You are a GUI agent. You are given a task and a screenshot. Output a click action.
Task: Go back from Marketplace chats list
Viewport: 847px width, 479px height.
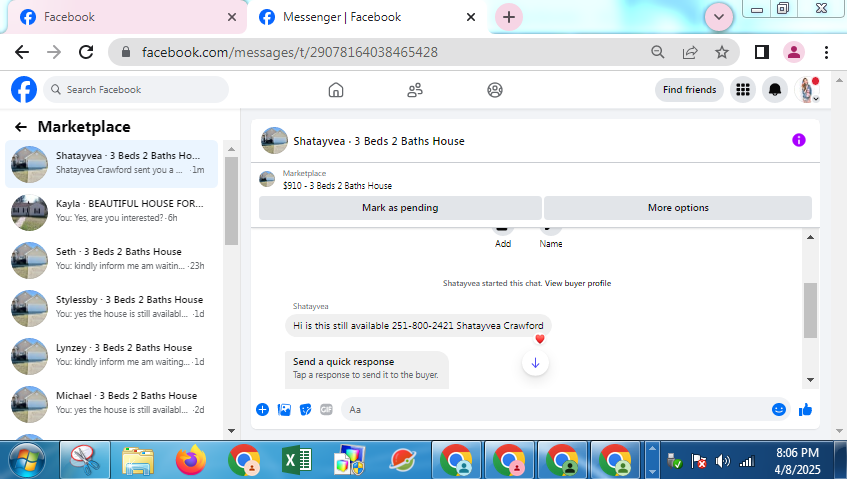(21, 127)
